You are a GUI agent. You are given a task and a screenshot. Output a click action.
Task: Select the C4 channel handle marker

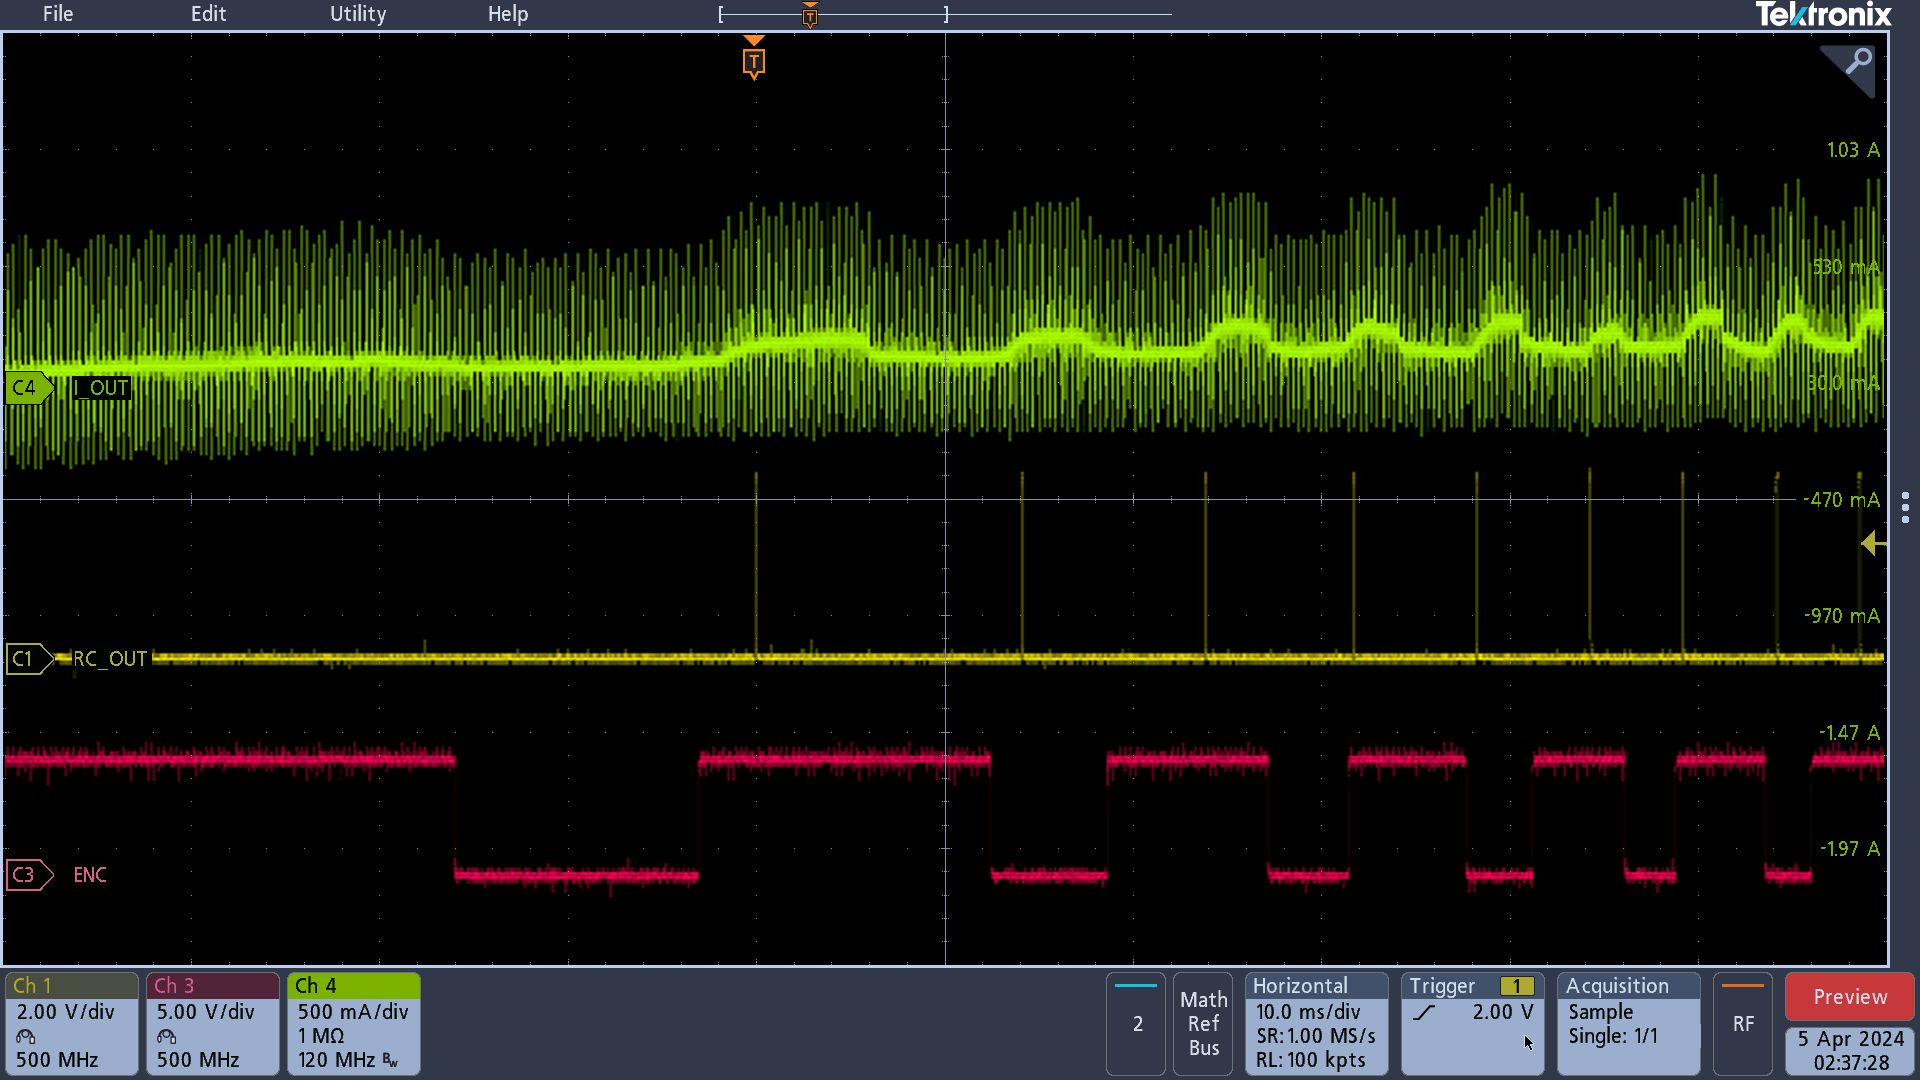[27, 388]
